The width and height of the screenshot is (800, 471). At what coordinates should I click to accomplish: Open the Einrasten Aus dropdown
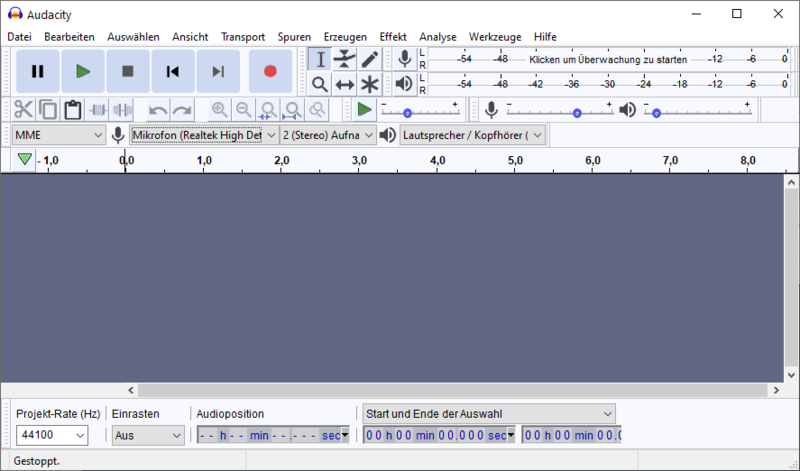[x=148, y=435]
